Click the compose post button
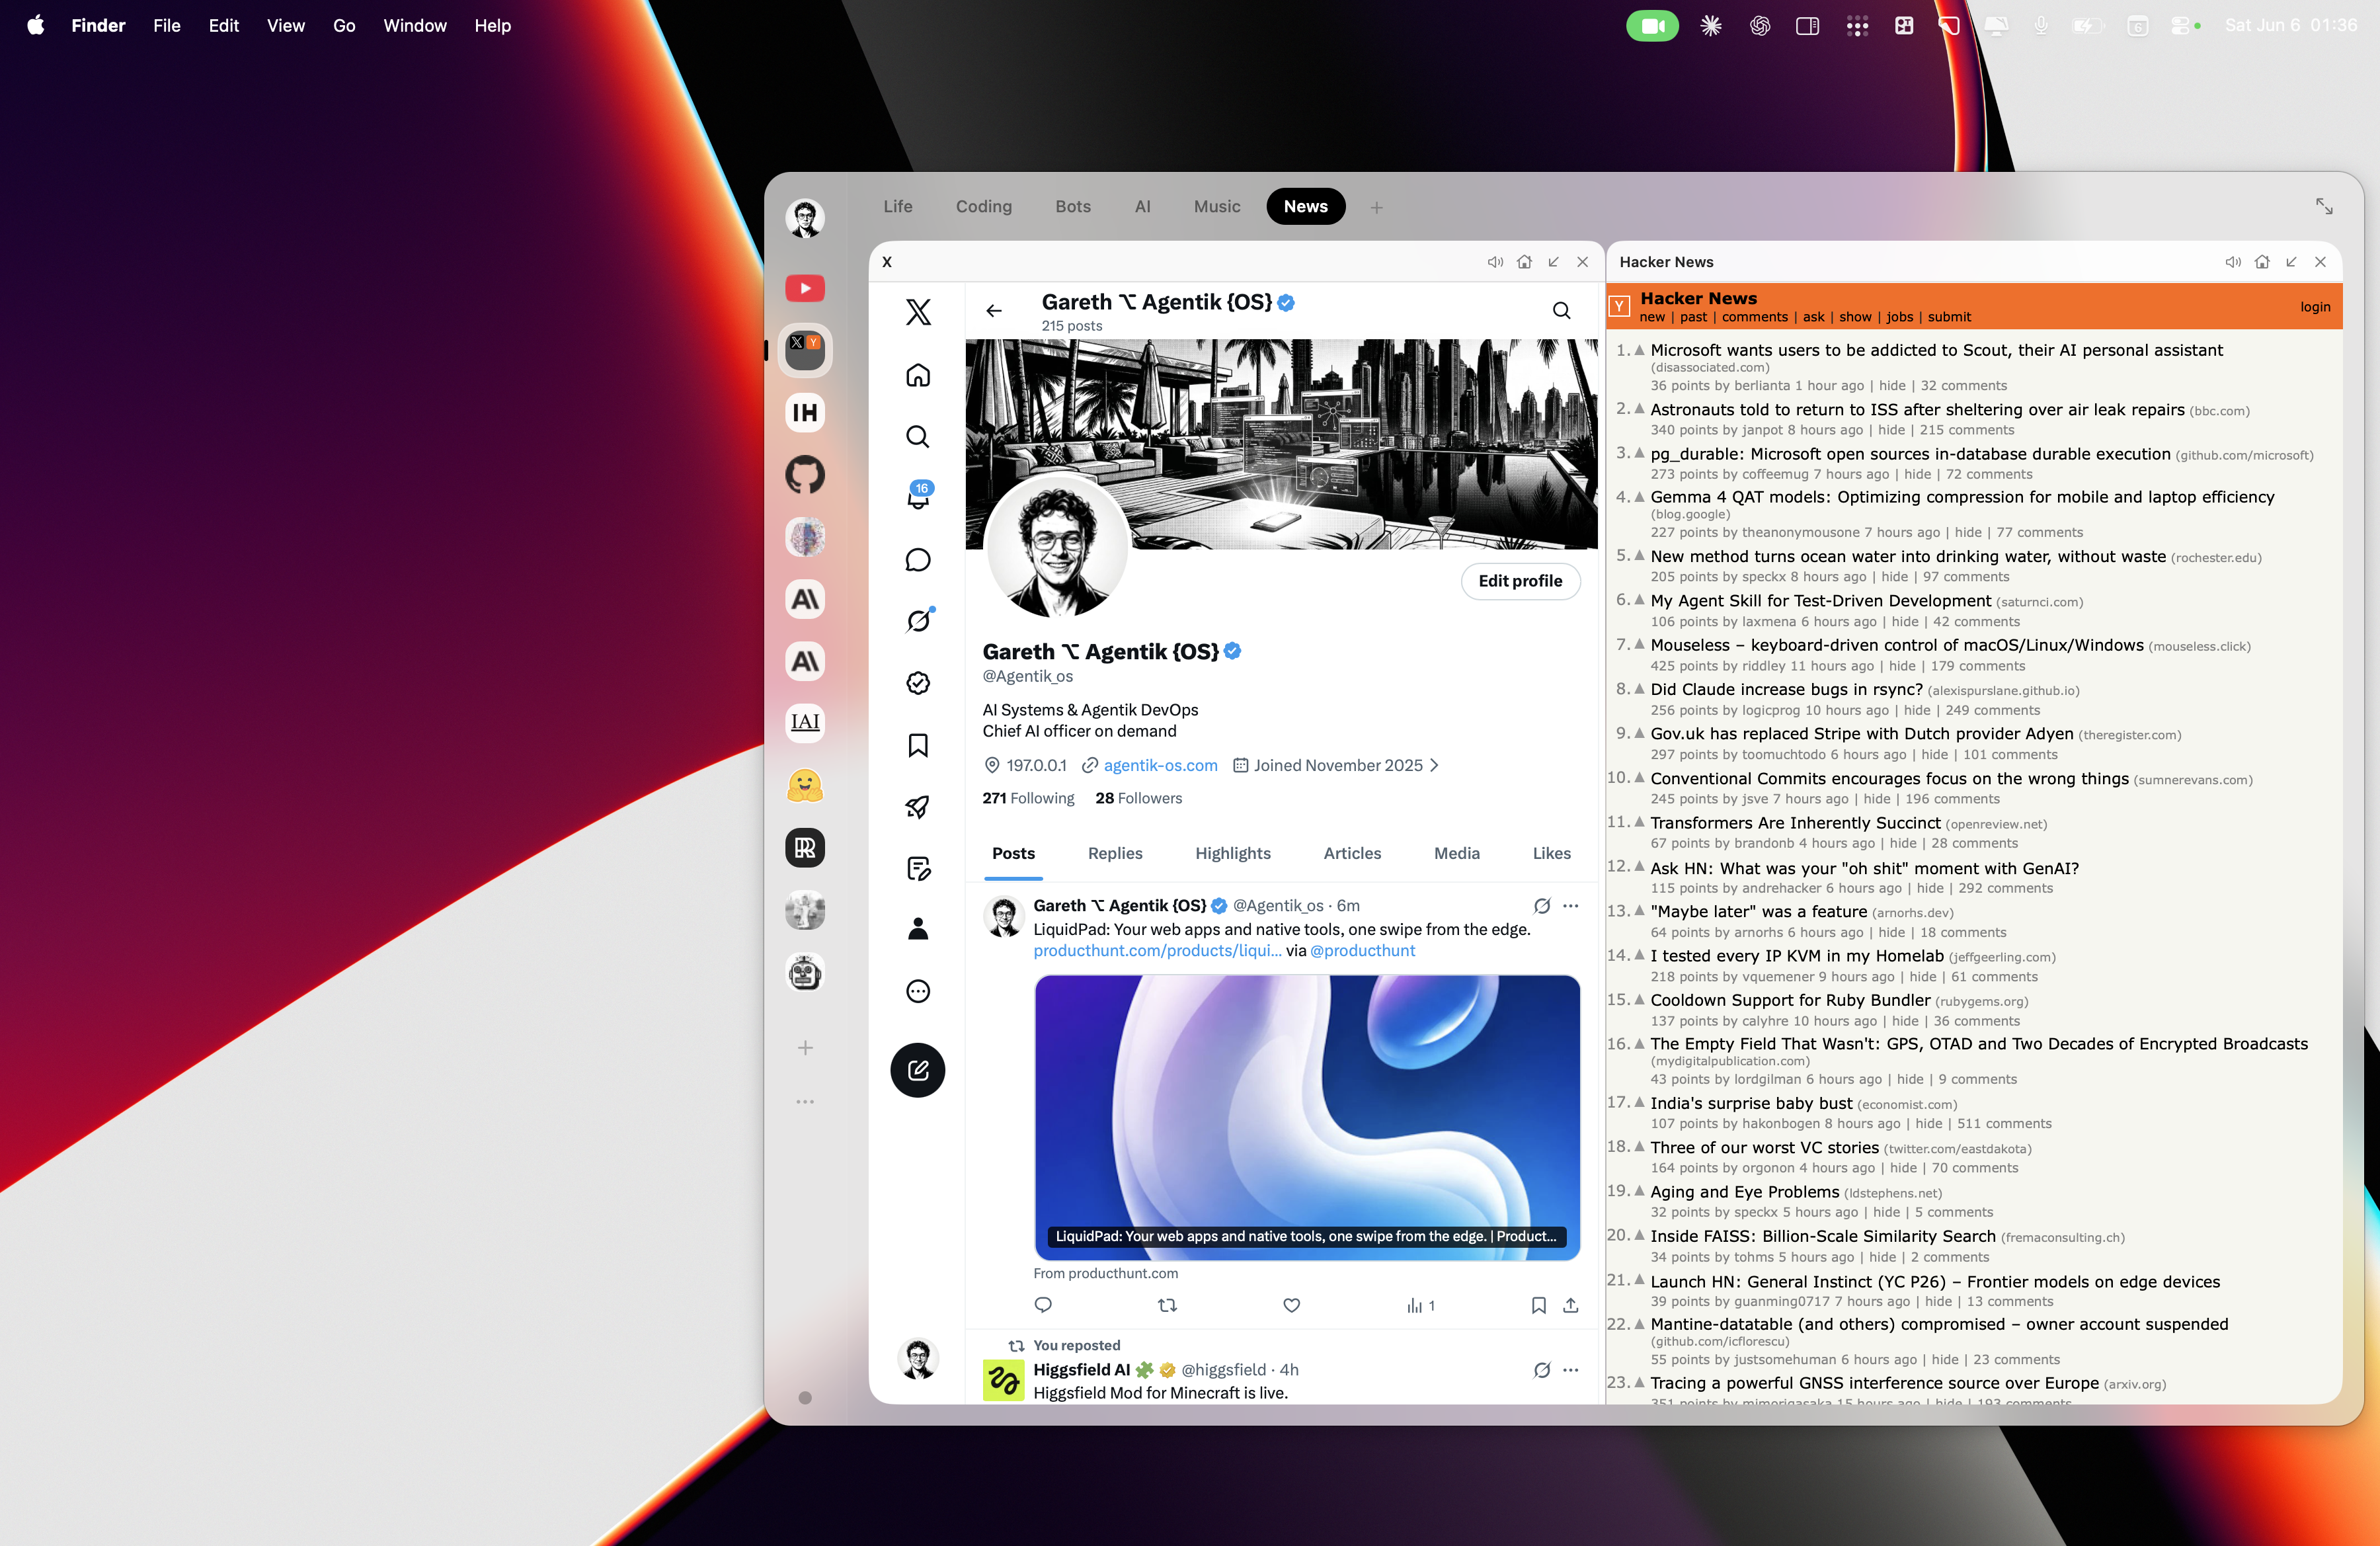2380x1546 pixels. [918, 1070]
